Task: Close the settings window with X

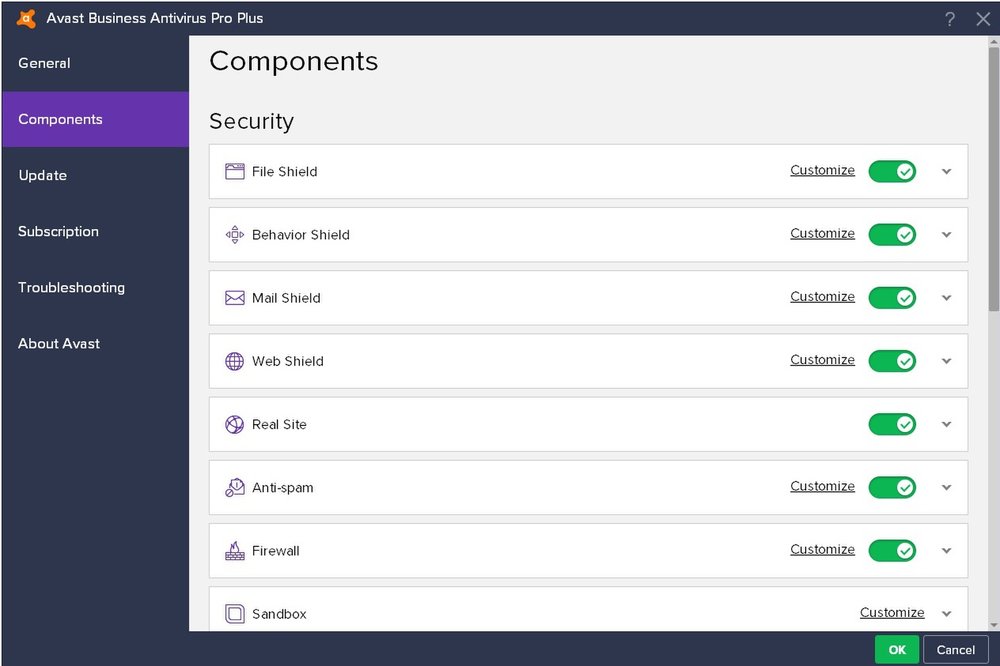Action: (983, 18)
